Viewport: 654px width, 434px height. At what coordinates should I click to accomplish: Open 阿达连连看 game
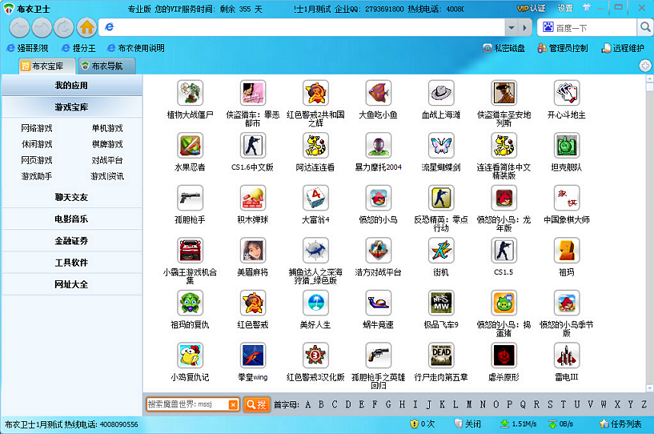click(x=315, y=146)
